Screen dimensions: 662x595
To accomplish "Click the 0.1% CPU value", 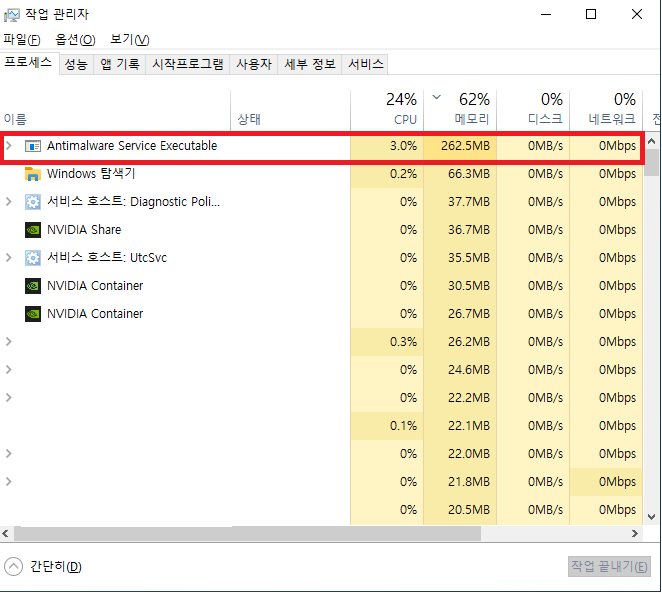I will pos(403,426).
